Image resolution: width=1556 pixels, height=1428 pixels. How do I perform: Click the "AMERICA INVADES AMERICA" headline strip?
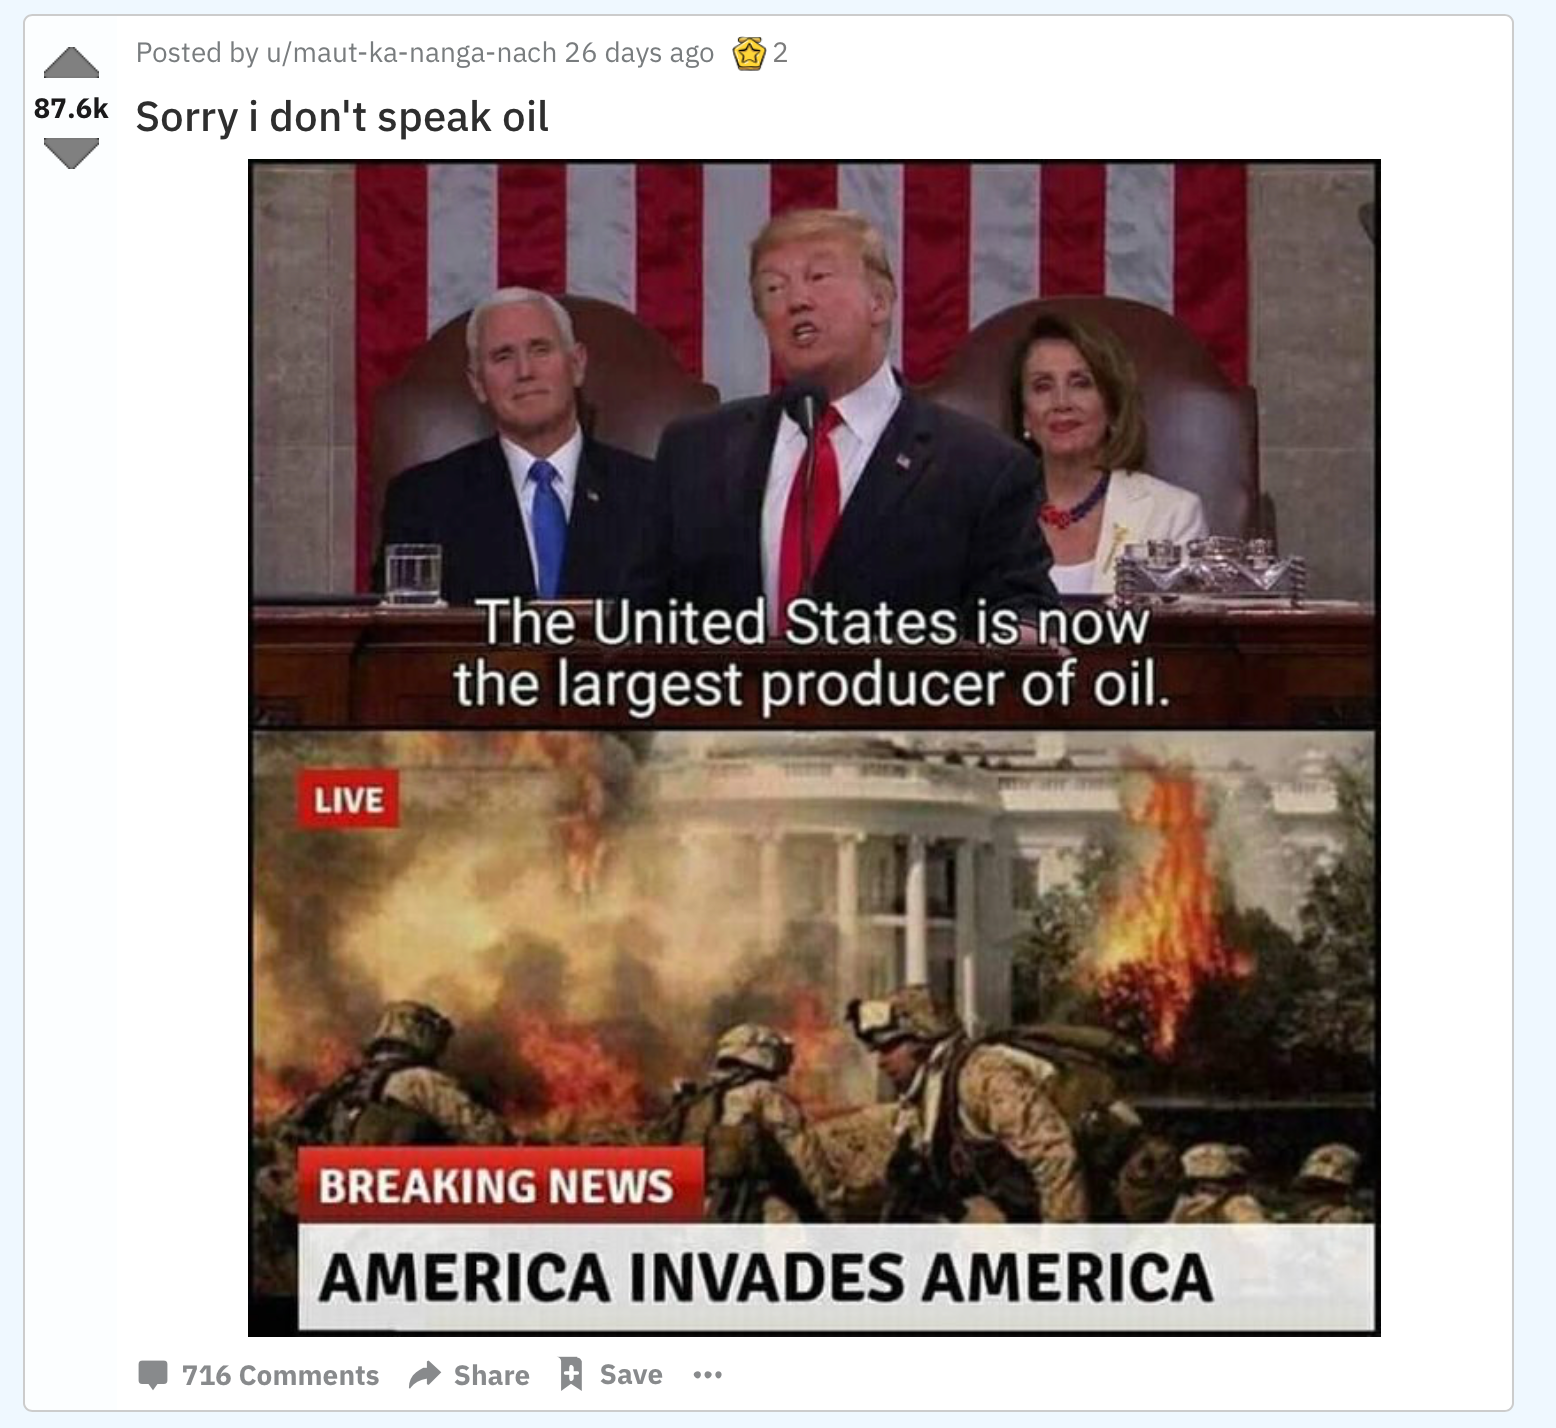click(x=836, y=1277)
